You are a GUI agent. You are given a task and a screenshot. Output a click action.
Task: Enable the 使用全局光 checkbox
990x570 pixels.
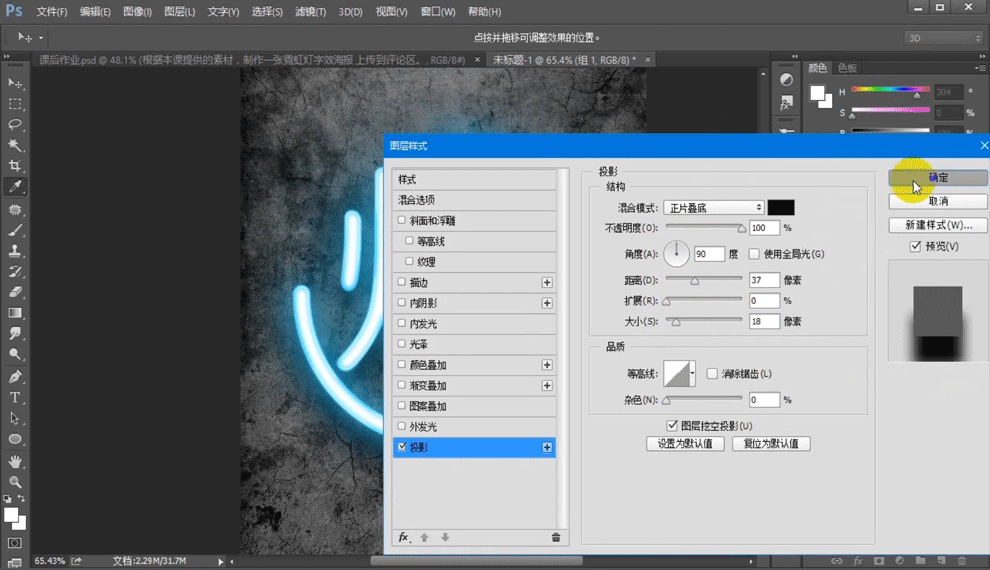[x=754, y=254]
